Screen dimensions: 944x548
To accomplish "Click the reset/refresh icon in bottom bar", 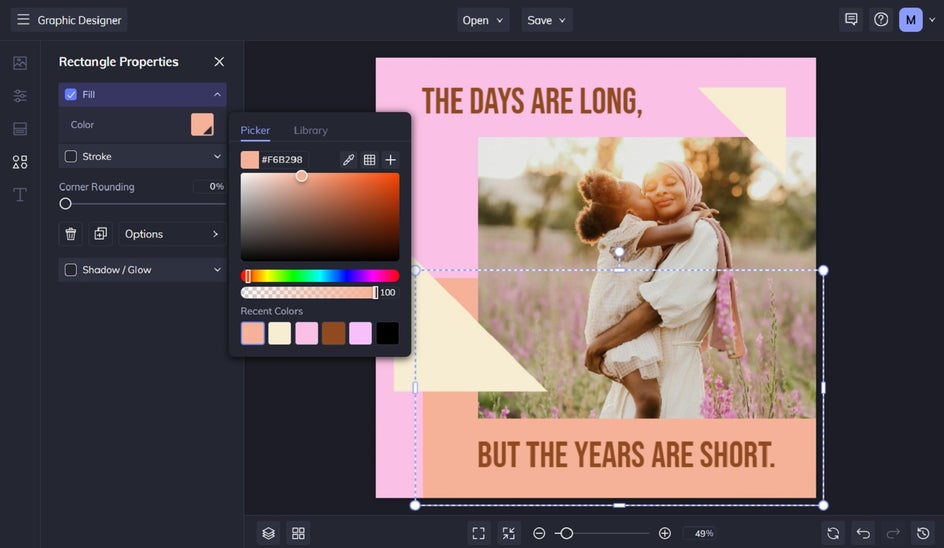I will (833, 533).
